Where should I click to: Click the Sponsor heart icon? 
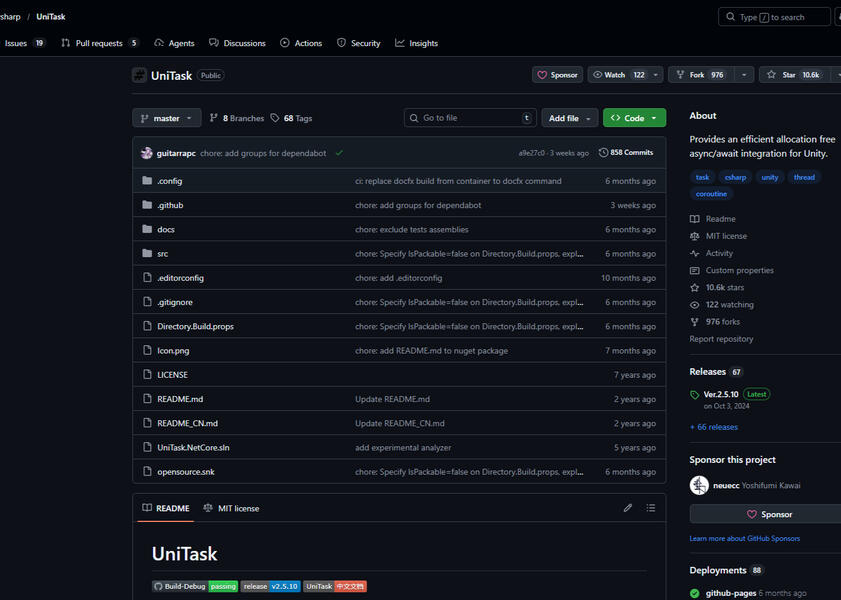[540, 73]
